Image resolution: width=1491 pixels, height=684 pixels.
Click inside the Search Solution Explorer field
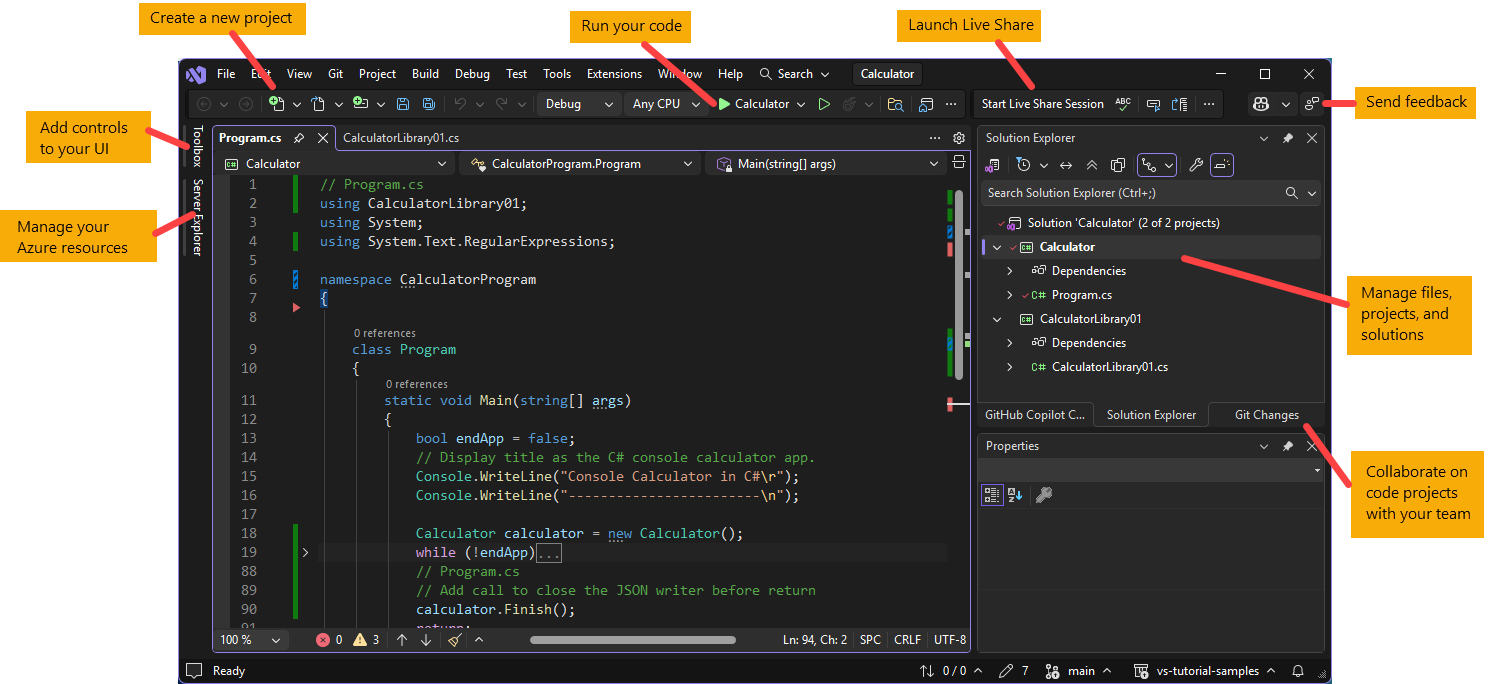(1120, 193)
